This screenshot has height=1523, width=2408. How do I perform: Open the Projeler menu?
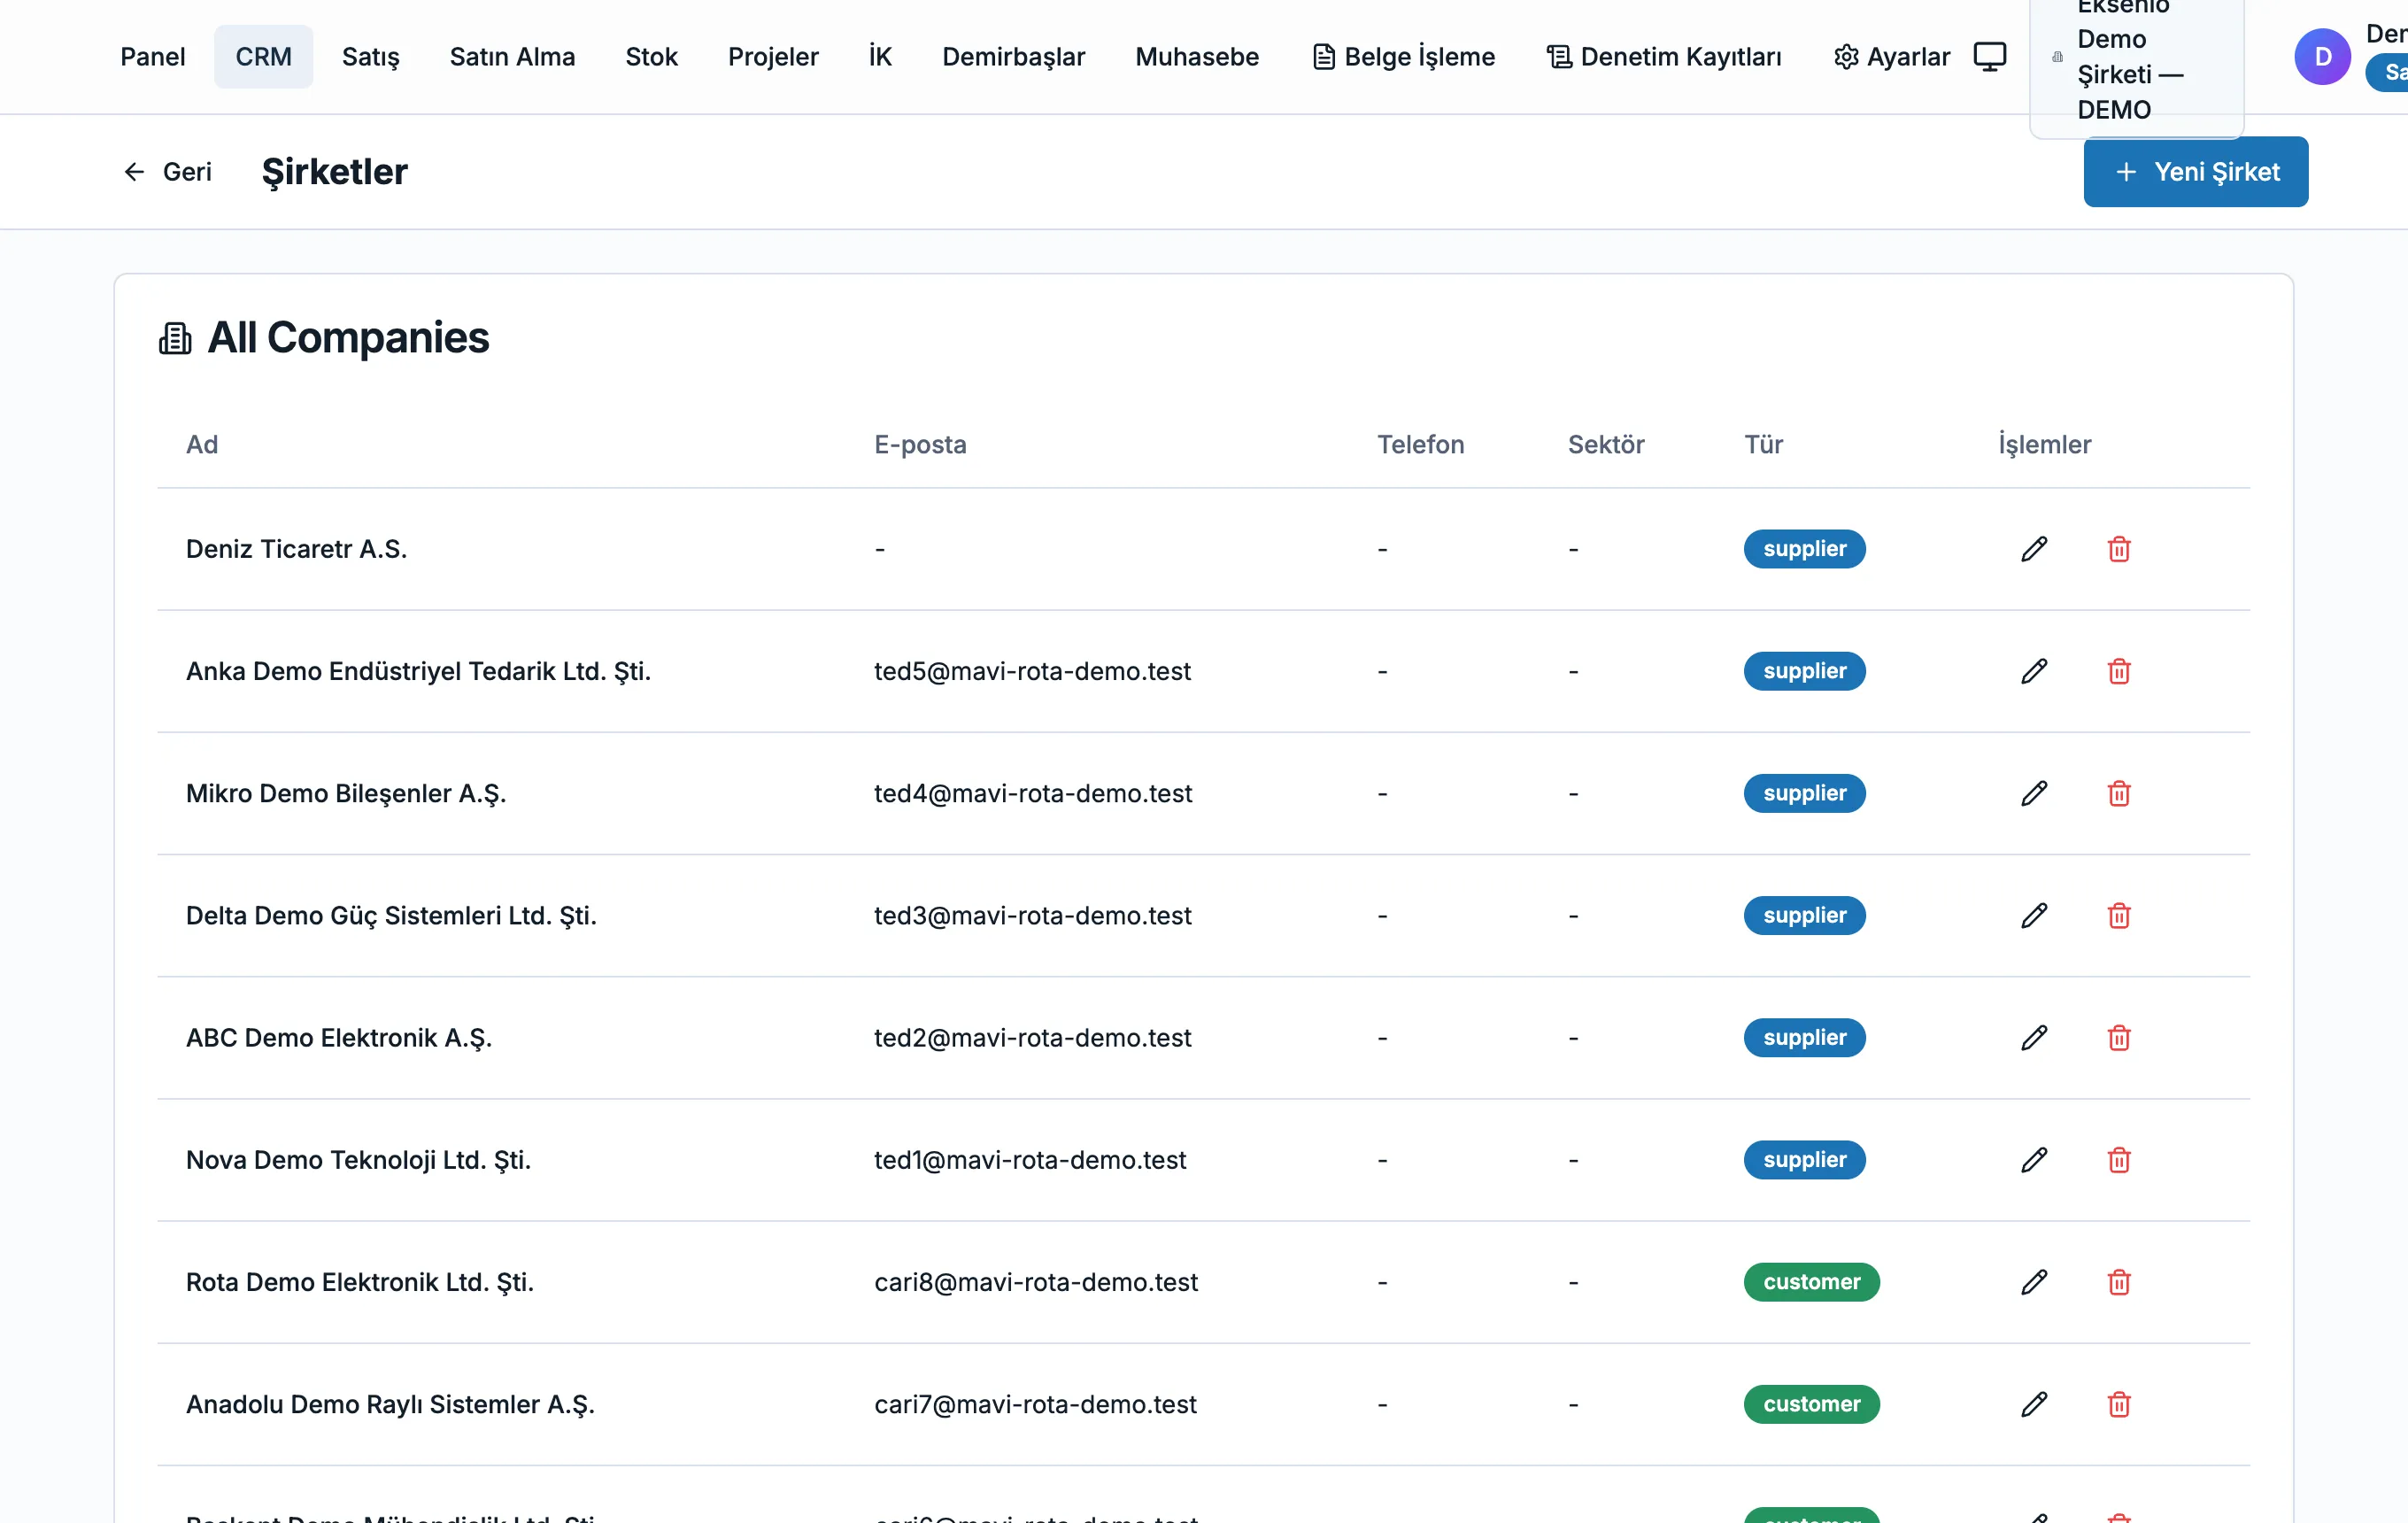click(773, 57)
